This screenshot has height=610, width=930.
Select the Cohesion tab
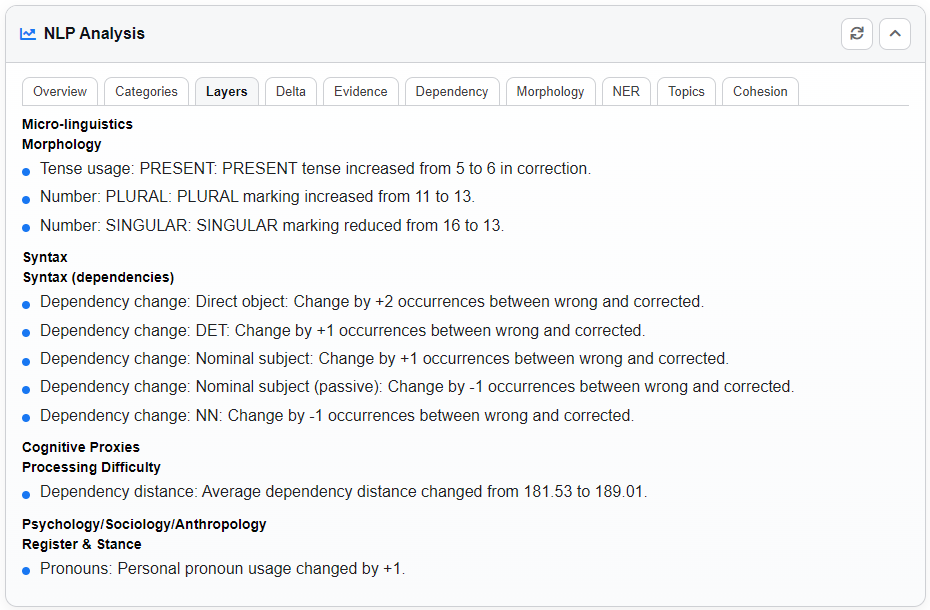[760, 91]
